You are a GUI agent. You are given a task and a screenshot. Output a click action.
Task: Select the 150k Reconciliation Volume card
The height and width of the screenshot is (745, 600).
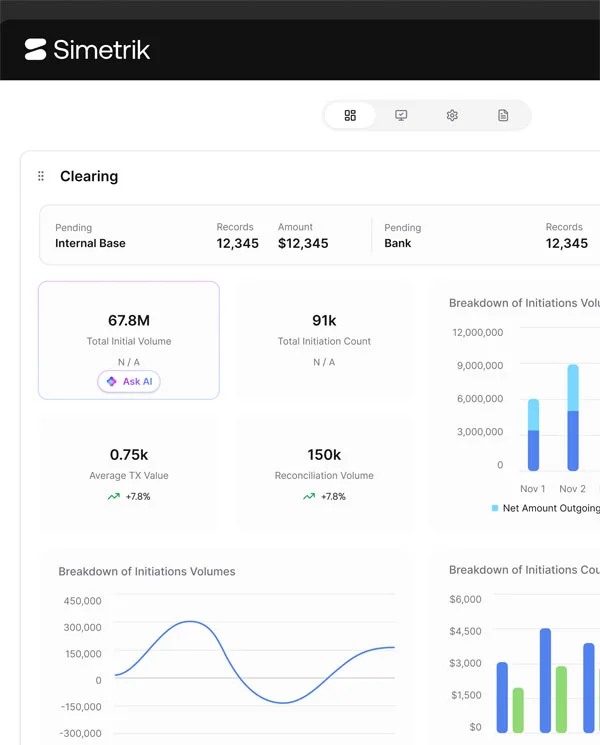click(324, 474)
